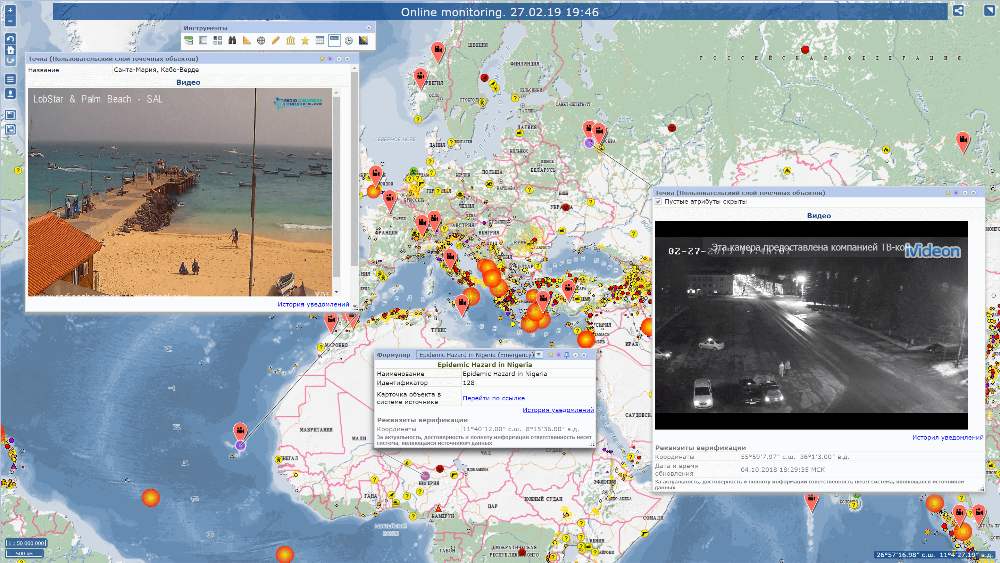Click the table grid icon in the toolbar
The image size is (1000, 563).
click(319, 41)
